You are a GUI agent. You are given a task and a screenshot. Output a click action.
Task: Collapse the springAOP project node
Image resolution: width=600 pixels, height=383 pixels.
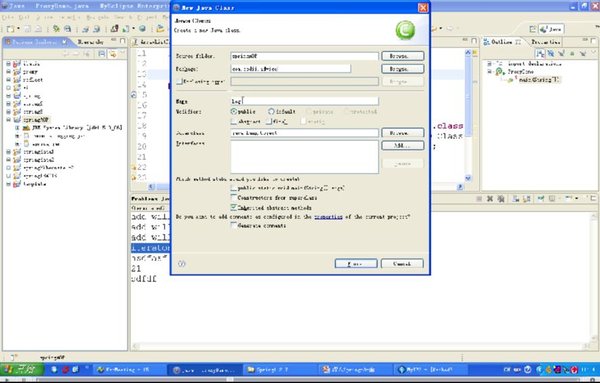coord(8,120)
